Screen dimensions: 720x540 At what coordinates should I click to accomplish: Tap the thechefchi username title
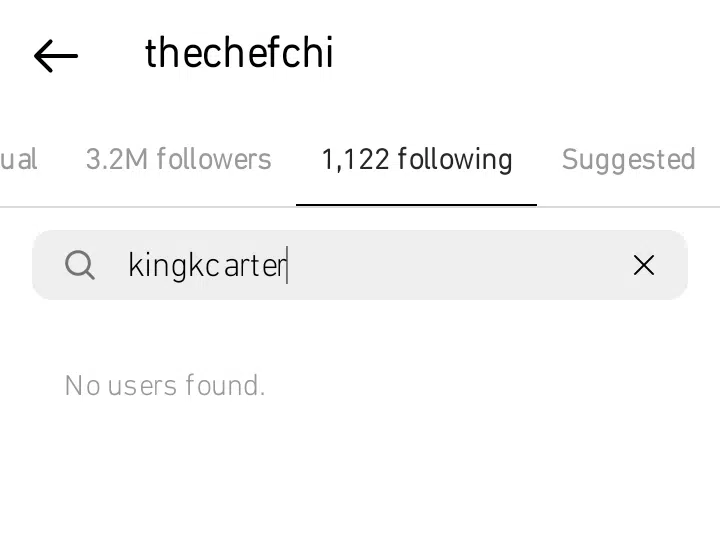[239, 54]
